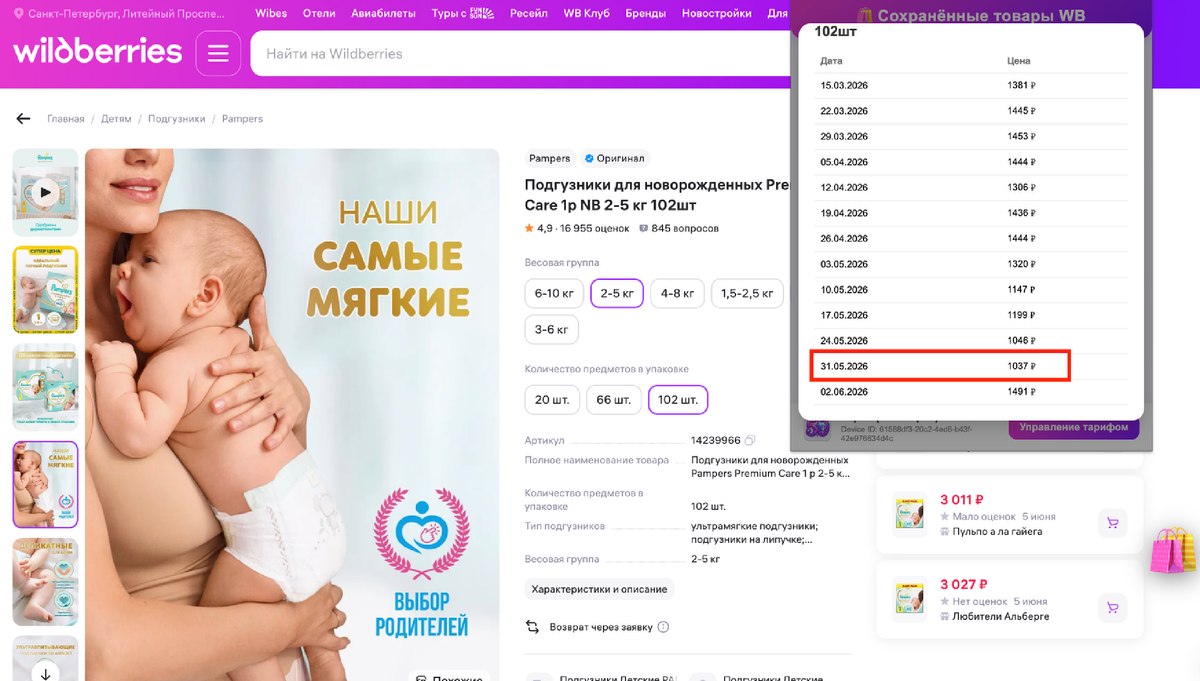The image size is (1200, 681).
Task: Select pack size 20 шт.
Action: (552, 400)
